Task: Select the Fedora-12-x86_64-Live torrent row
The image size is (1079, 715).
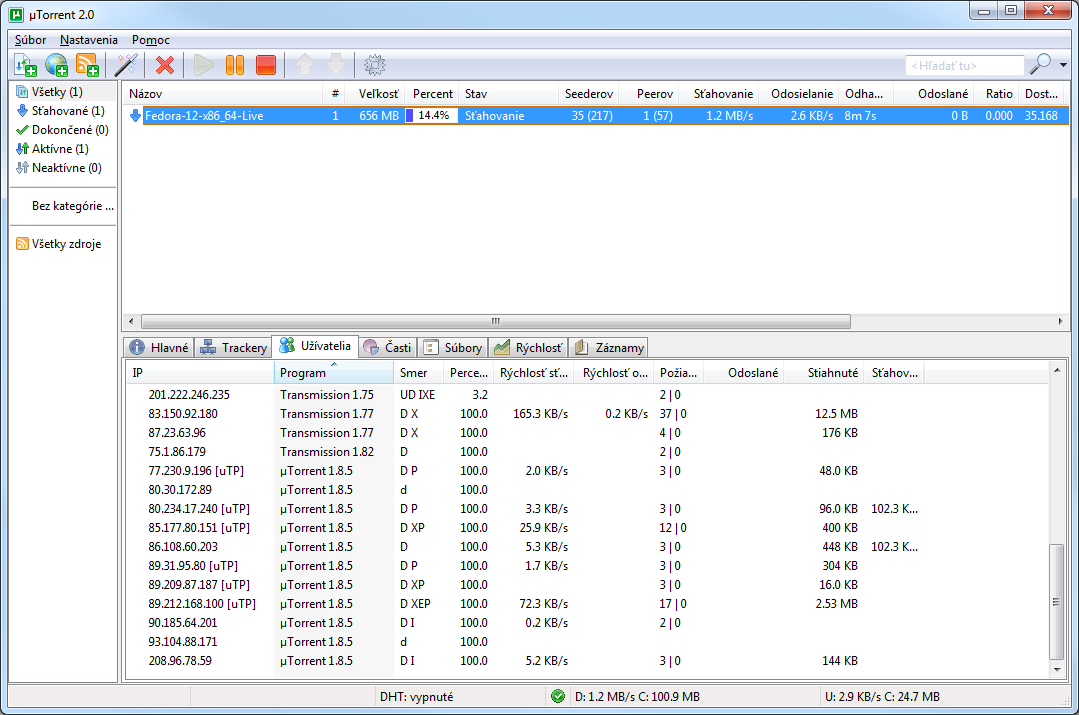Action: point(596,116)
